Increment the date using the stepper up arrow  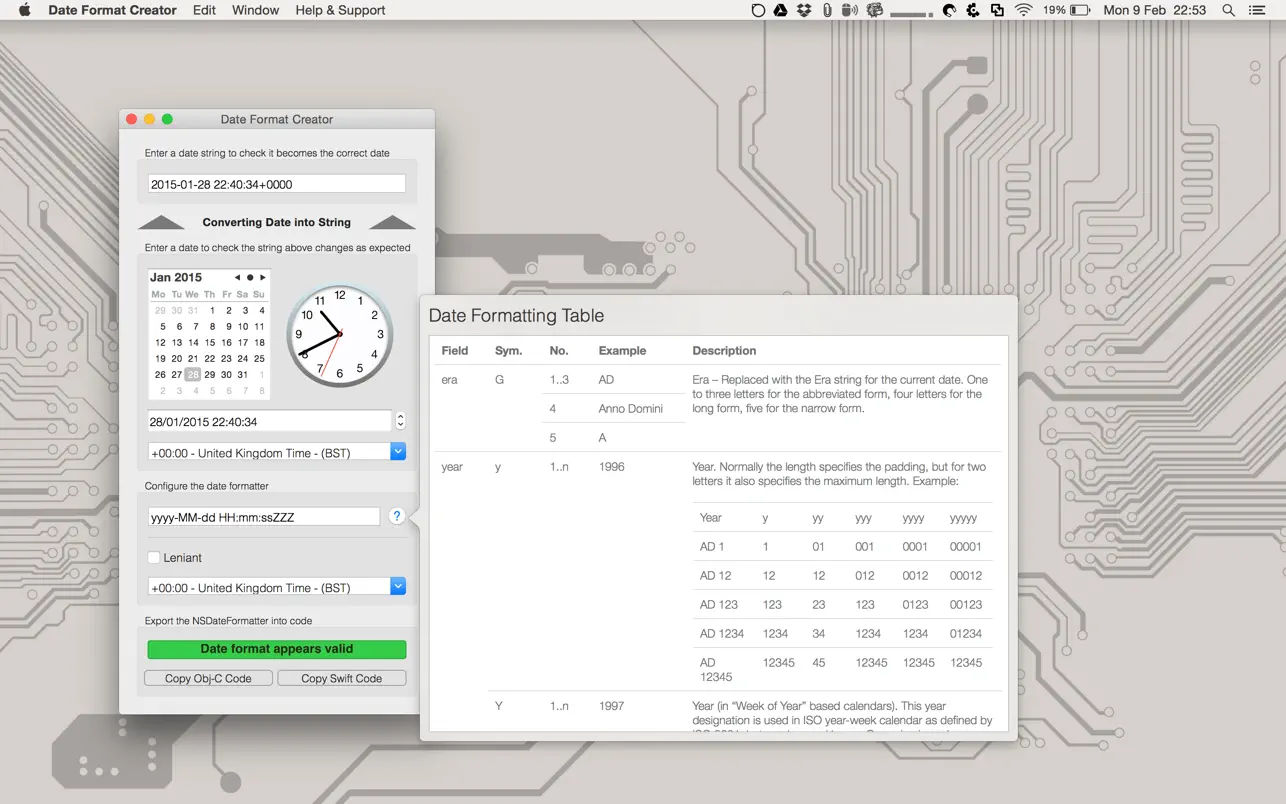[x=399, y=416]
